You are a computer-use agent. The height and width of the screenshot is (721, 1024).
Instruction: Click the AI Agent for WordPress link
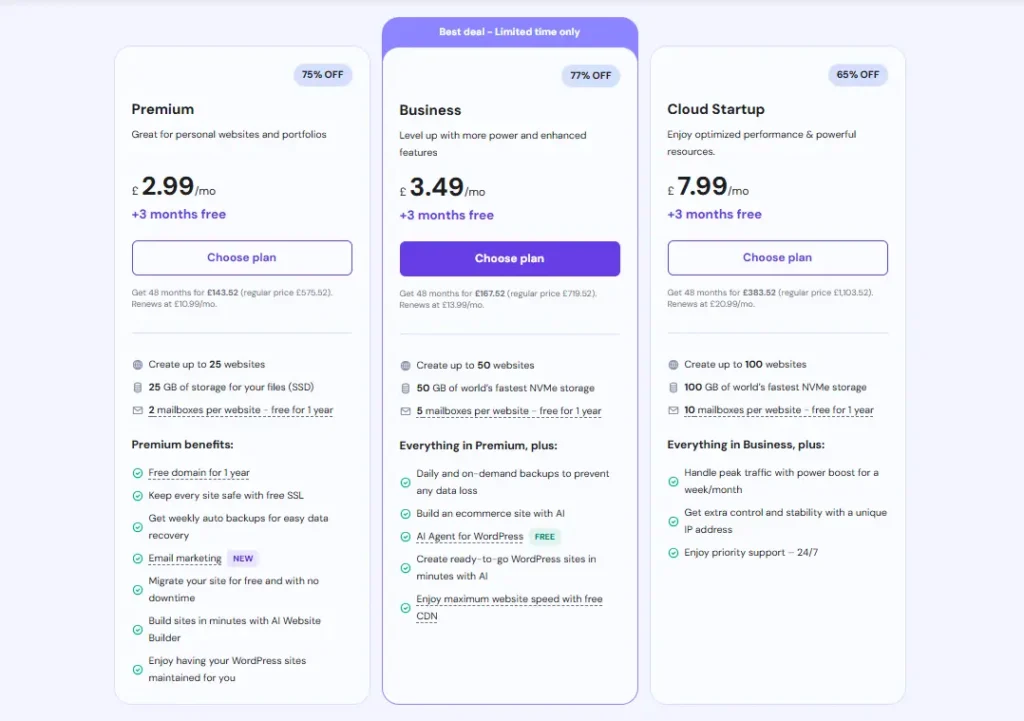(x=470, y=537)
